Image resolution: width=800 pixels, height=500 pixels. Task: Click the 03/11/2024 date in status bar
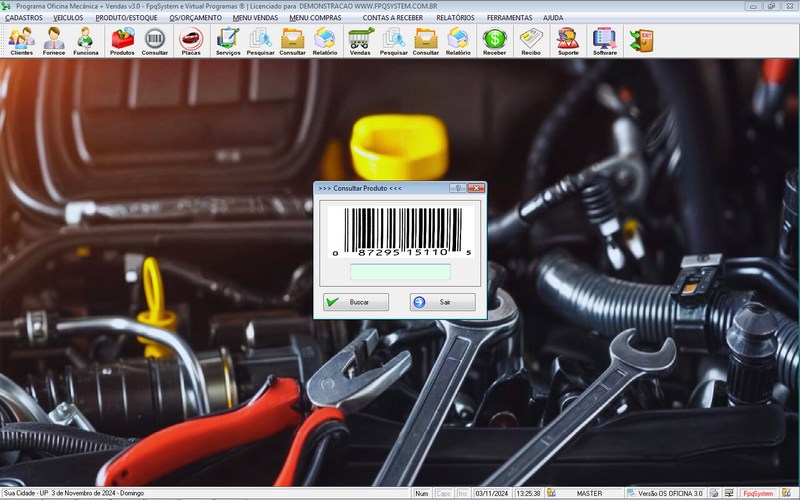492,493
